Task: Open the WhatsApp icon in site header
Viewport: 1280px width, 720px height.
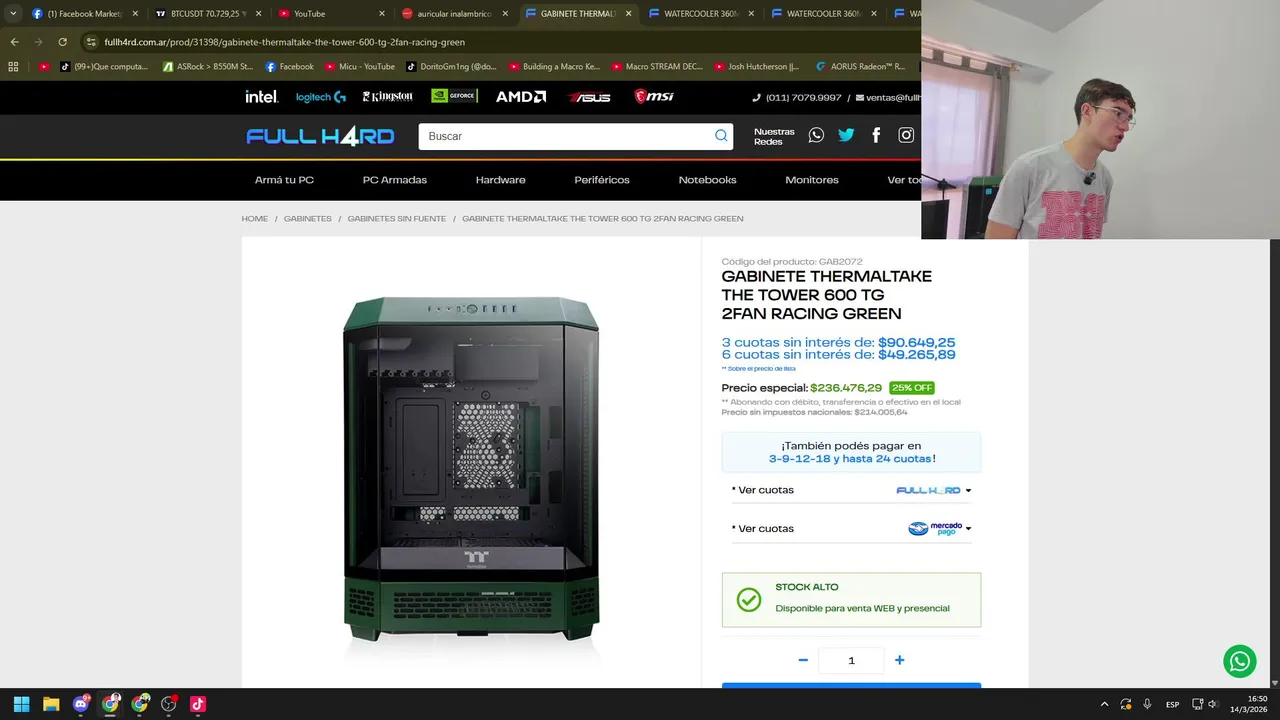Action: (x=816, y=135)
